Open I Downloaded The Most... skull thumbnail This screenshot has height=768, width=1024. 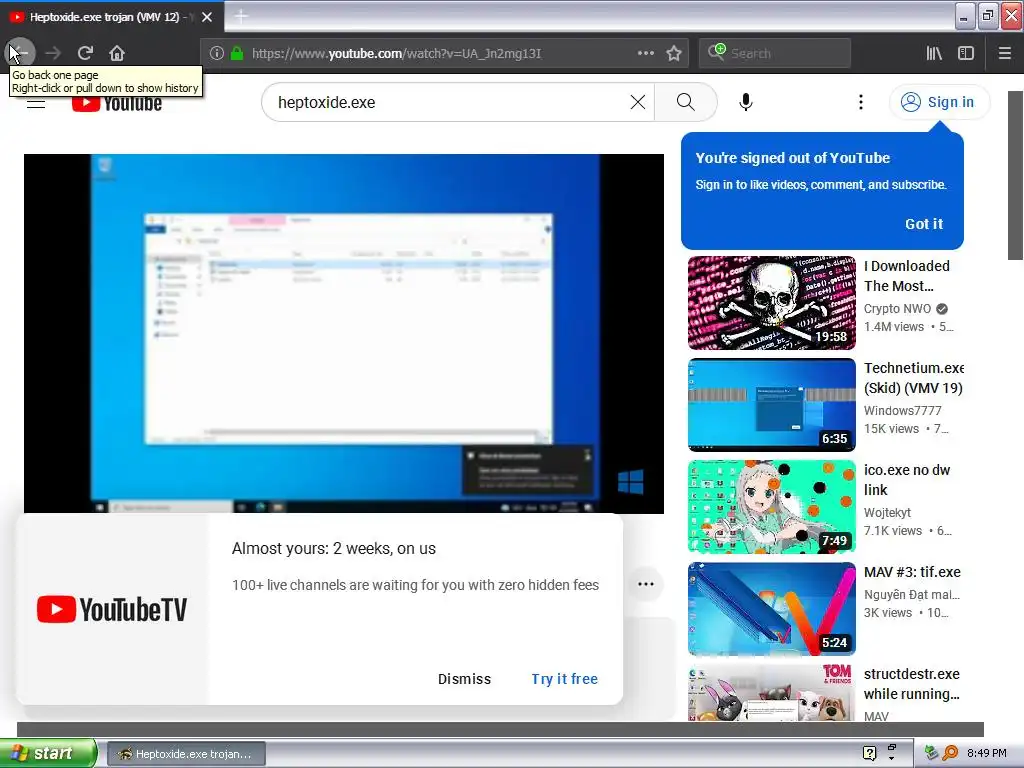pyautogui.click(x=771, y=303)
